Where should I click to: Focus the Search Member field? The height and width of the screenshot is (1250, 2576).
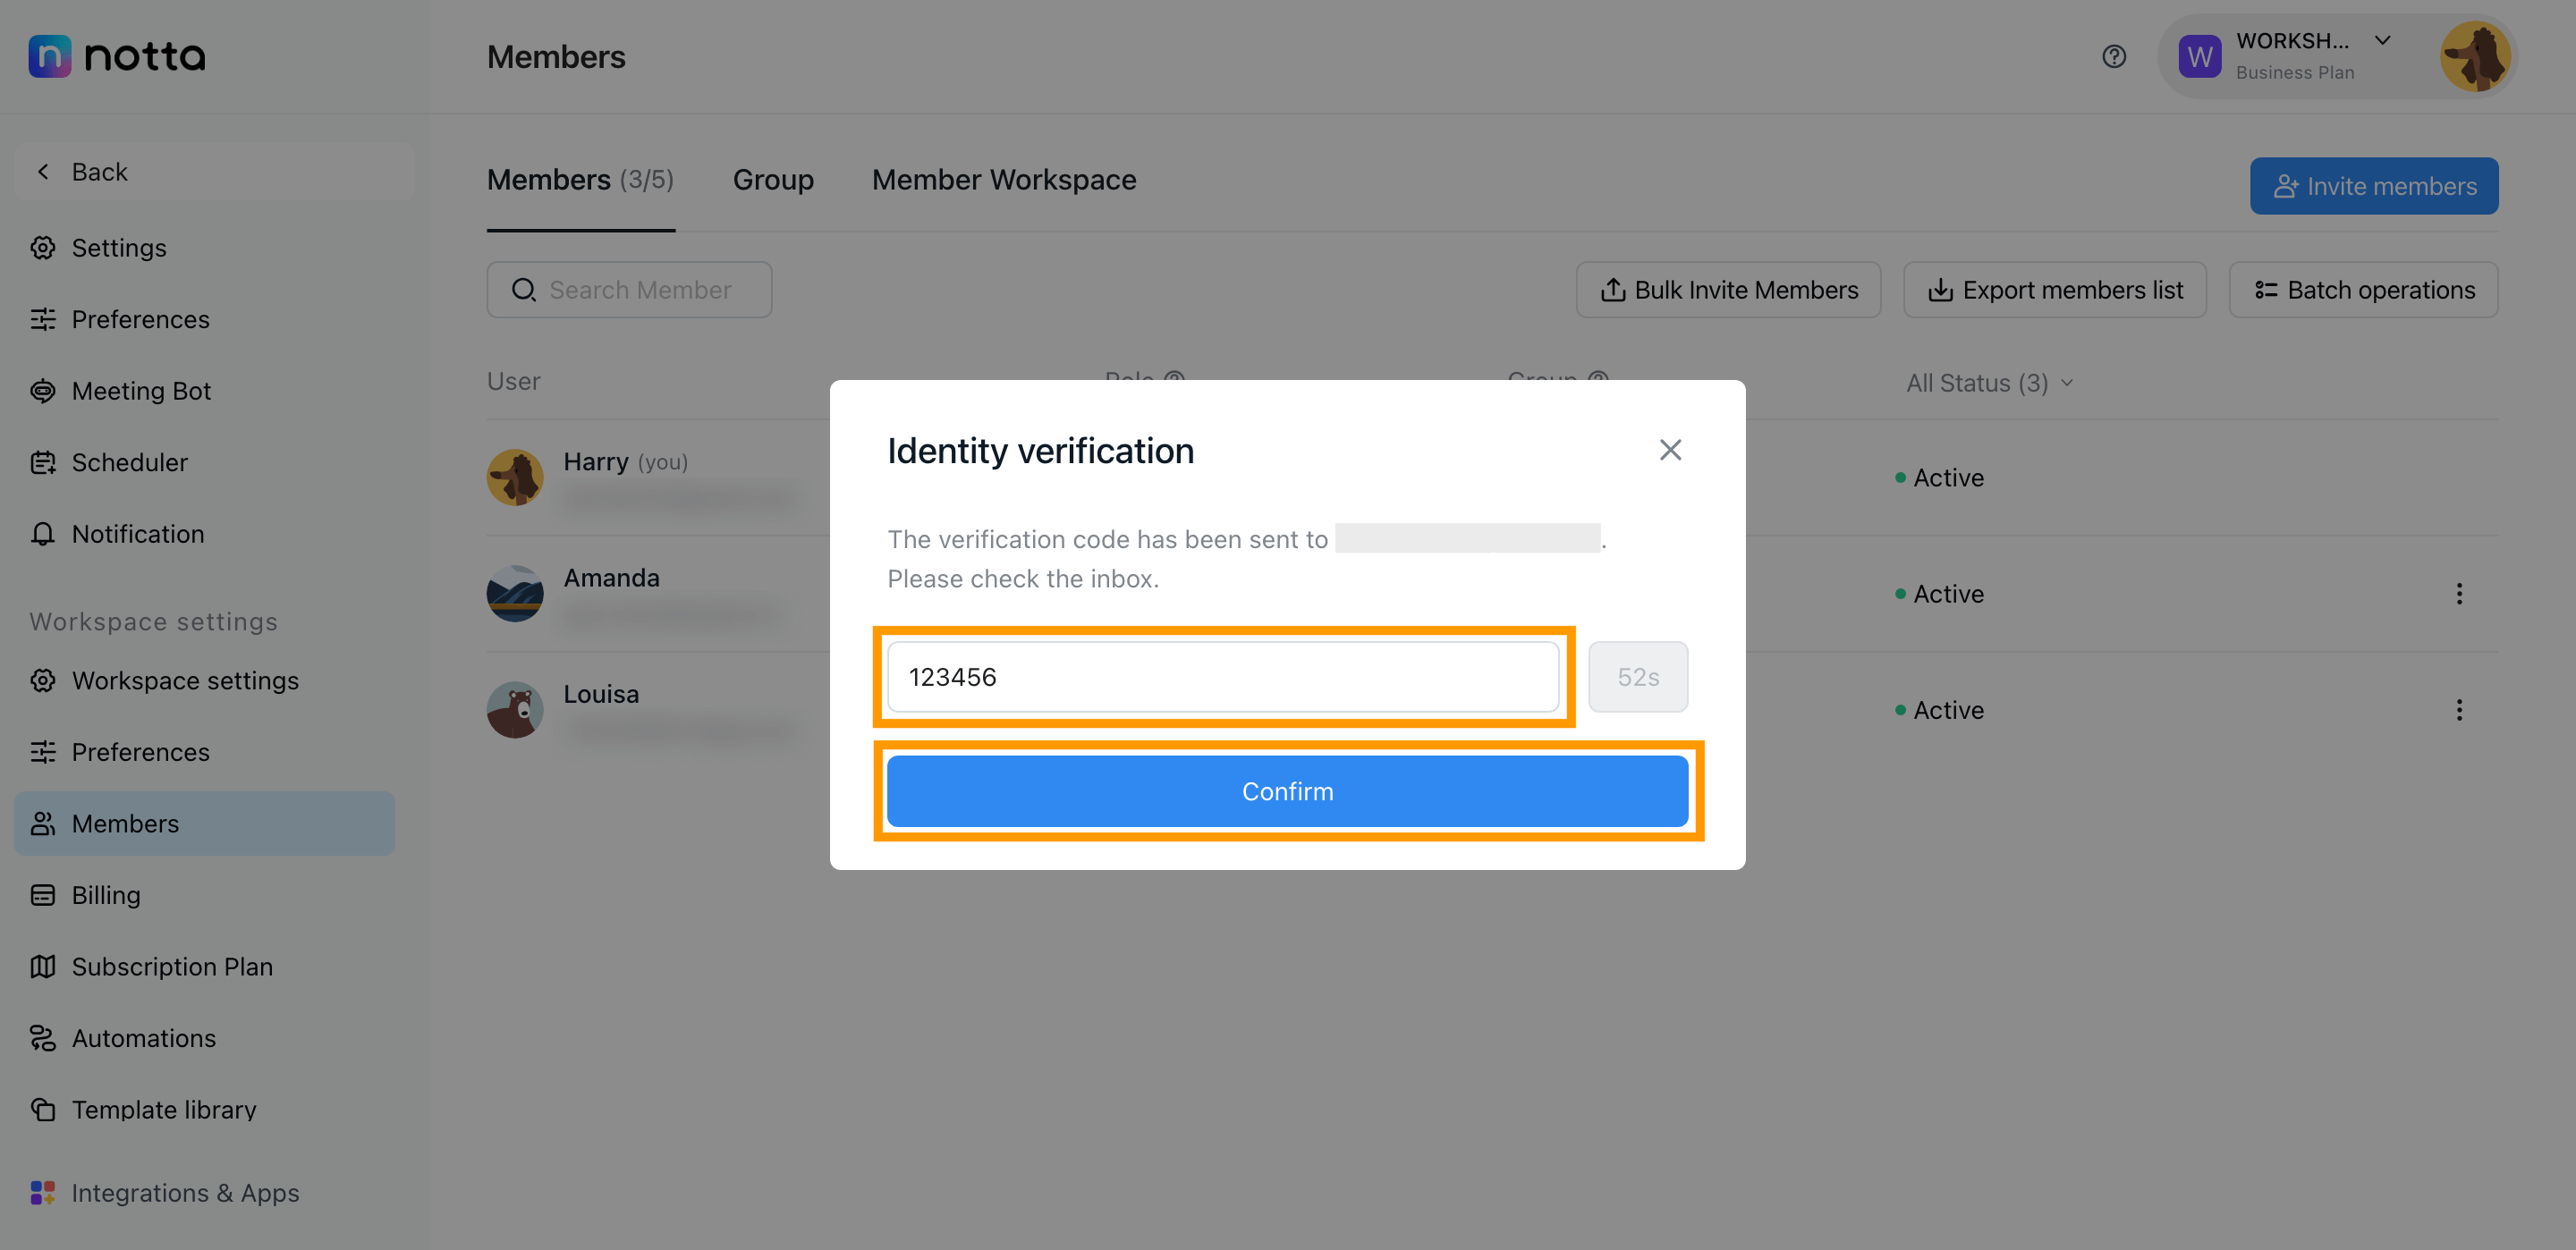pos(629,290)
